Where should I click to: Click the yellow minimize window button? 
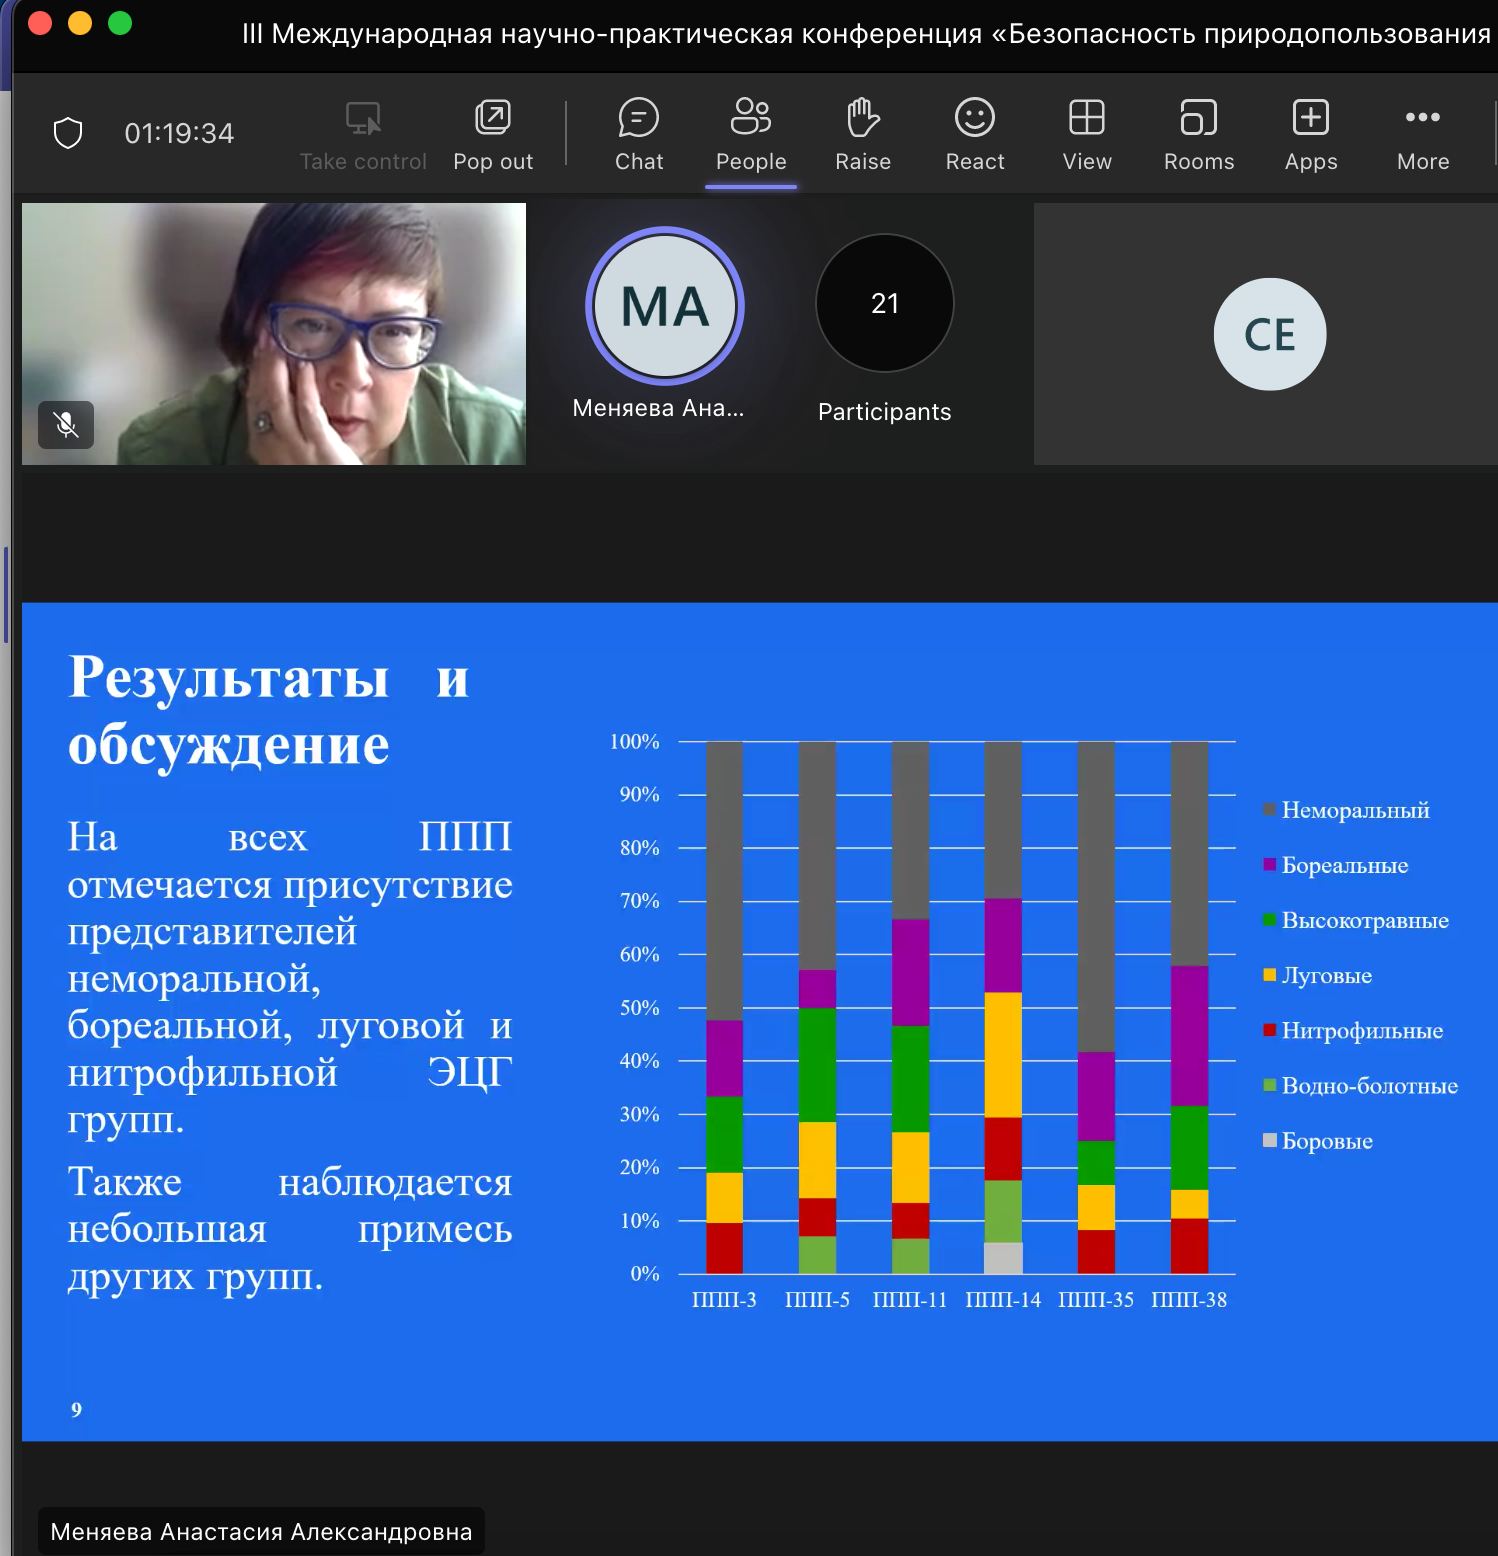click(x=80, y=23)
